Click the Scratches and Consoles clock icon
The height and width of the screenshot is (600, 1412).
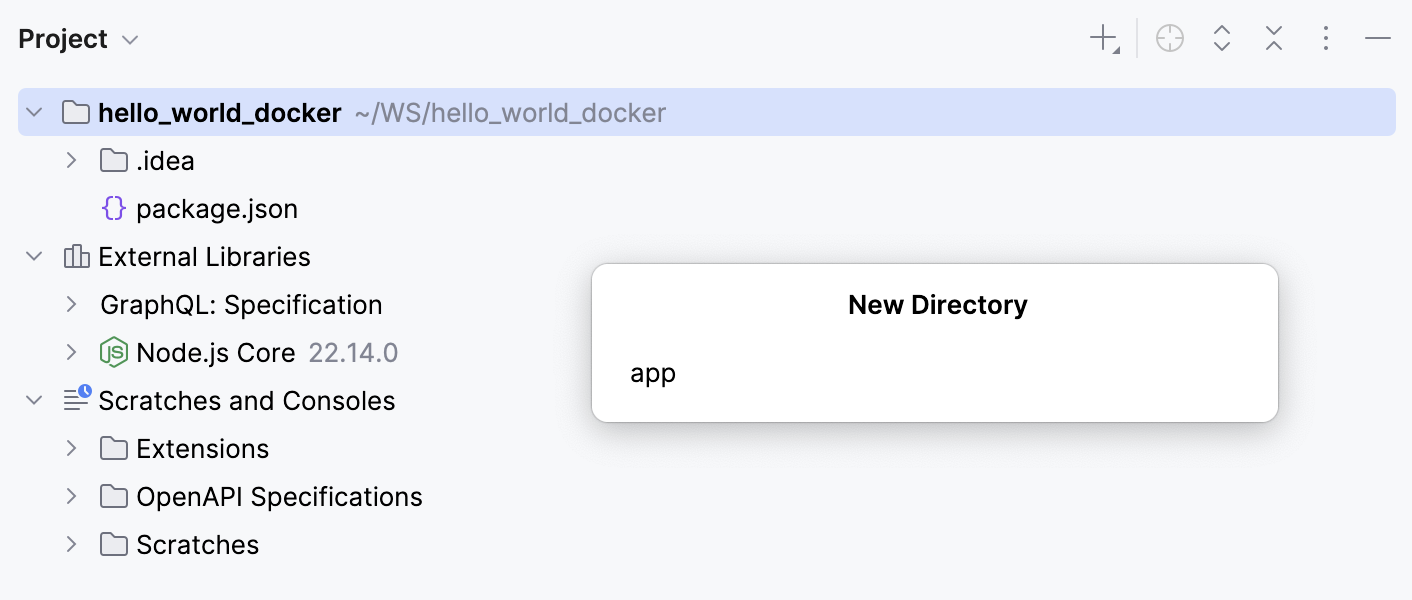click(x=78, y=400)
